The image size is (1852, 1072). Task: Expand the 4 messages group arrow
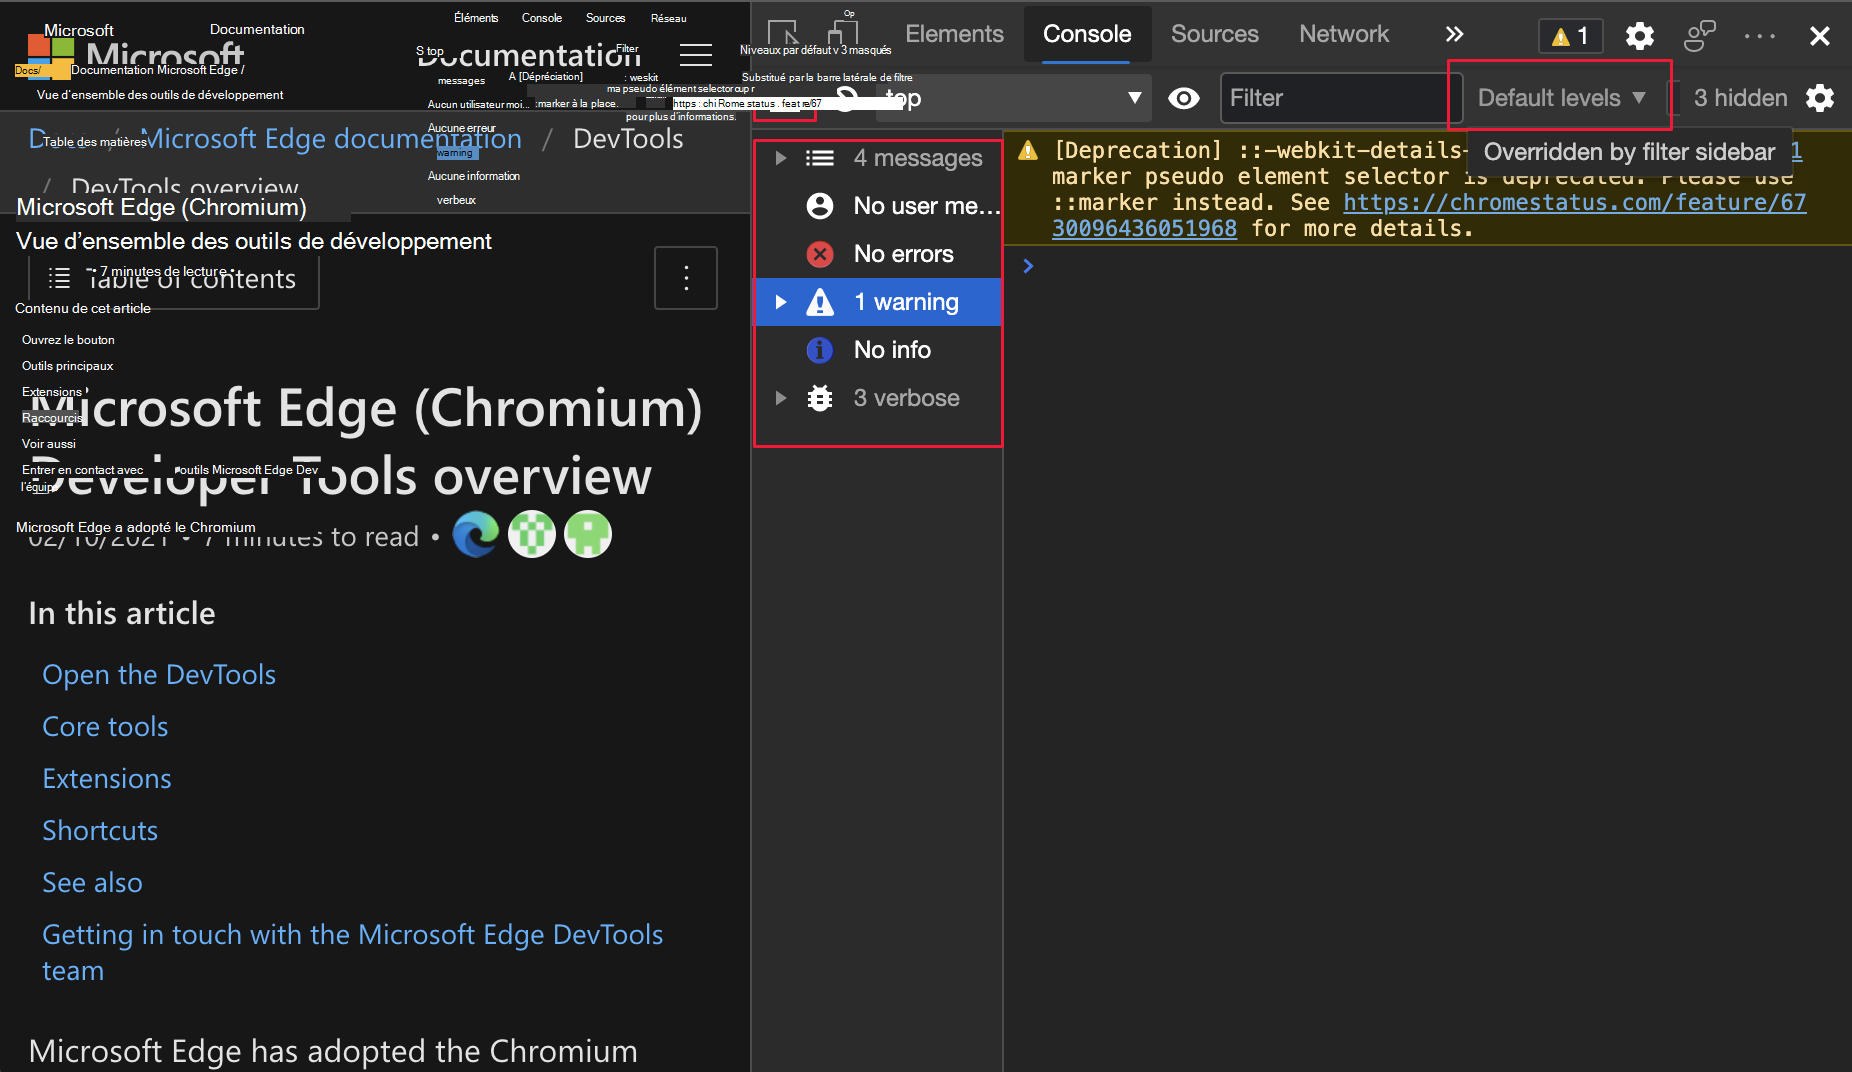[781, 158]
